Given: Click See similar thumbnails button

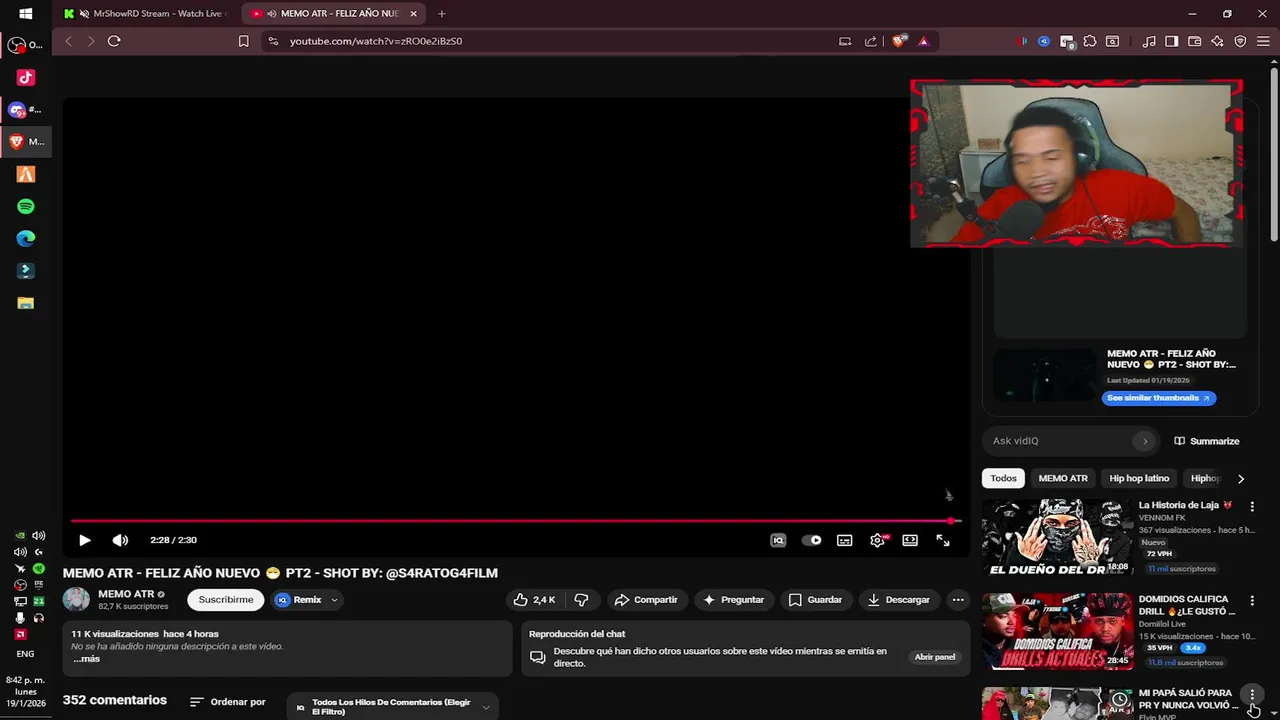Looking at the screenshot, I should [1159, 398].
